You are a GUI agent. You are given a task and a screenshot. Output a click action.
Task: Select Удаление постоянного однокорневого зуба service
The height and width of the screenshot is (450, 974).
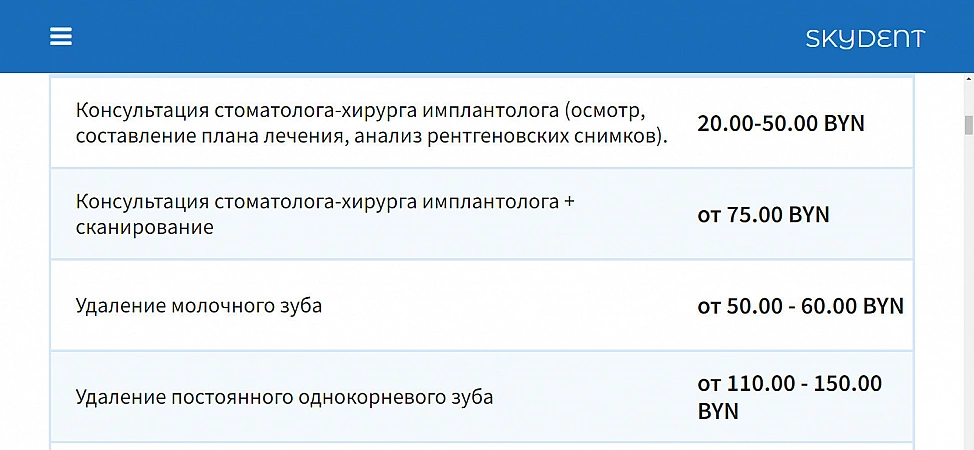pos(284,397)
